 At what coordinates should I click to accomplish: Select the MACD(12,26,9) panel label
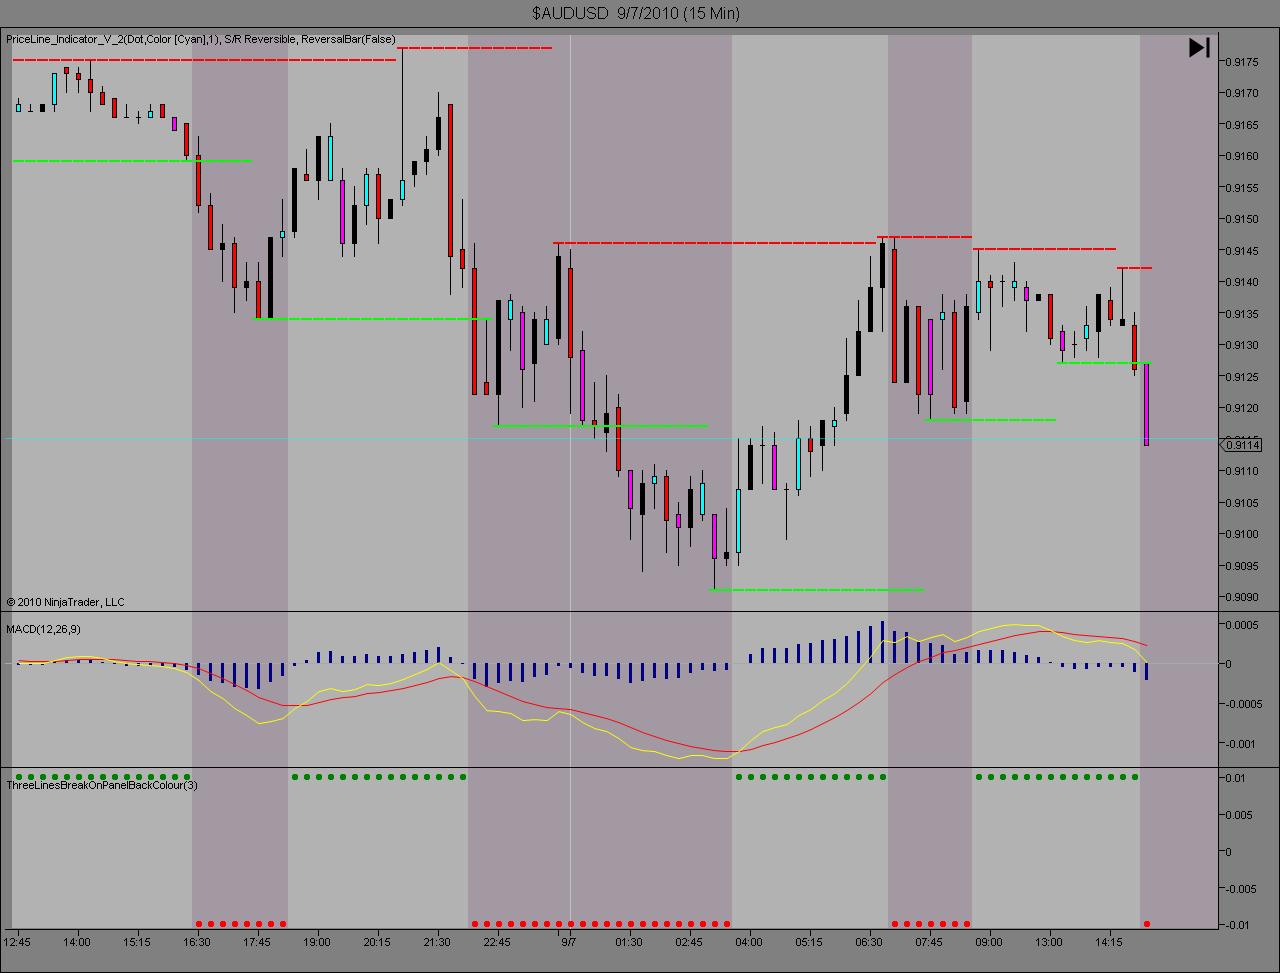tap(44, 628)
